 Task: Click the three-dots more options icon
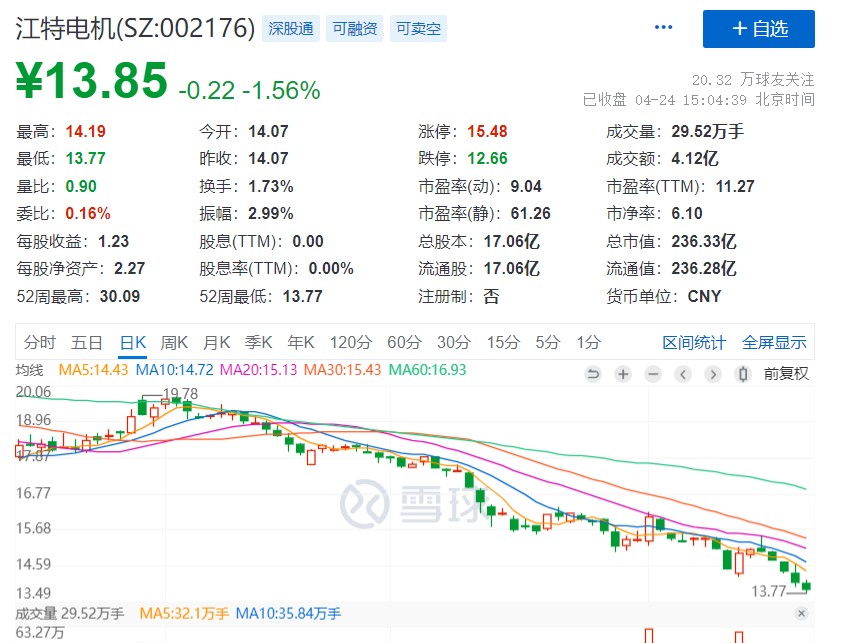click(x=663, y=27)
